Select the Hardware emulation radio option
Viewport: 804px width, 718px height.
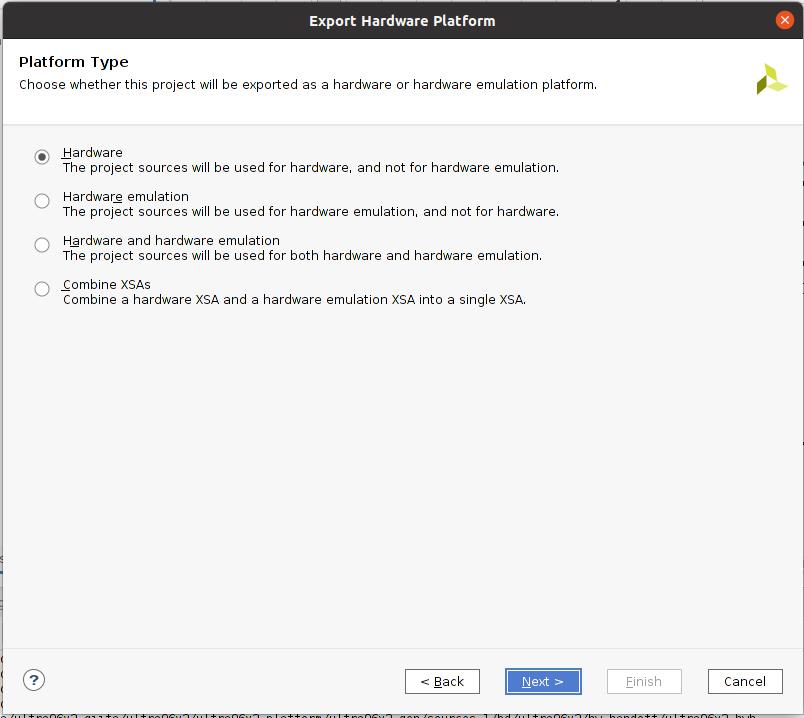tap(42, 201)
